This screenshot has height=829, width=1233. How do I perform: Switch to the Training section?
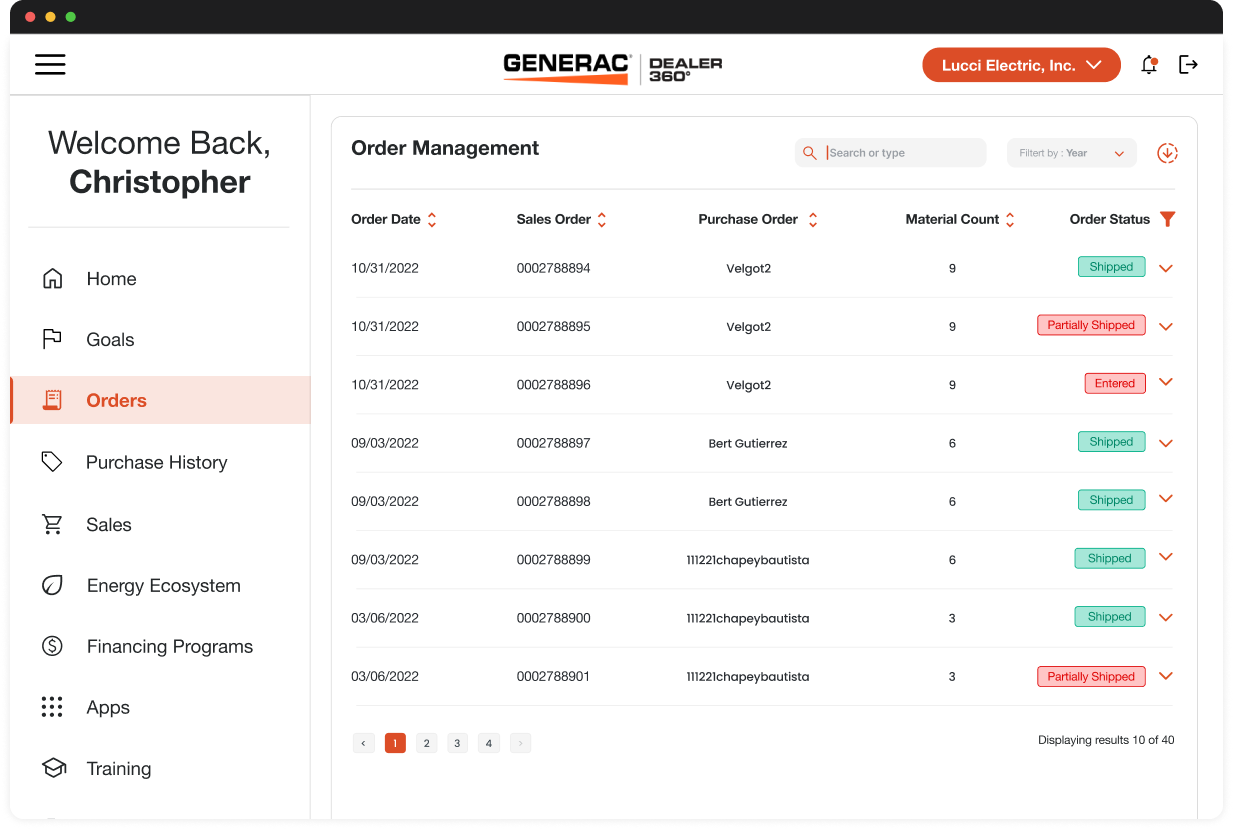point(52,768)
